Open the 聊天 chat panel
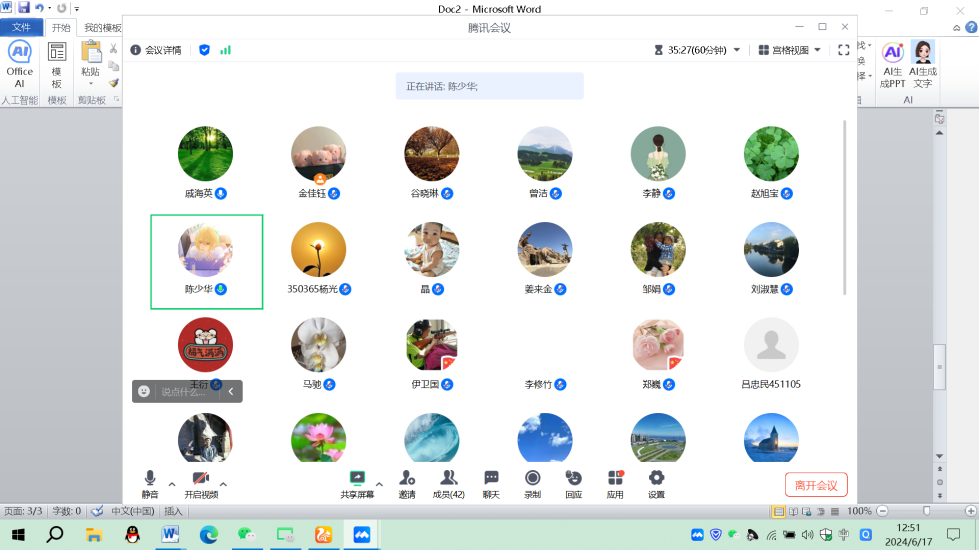979x550 pixels. point(491,479)
